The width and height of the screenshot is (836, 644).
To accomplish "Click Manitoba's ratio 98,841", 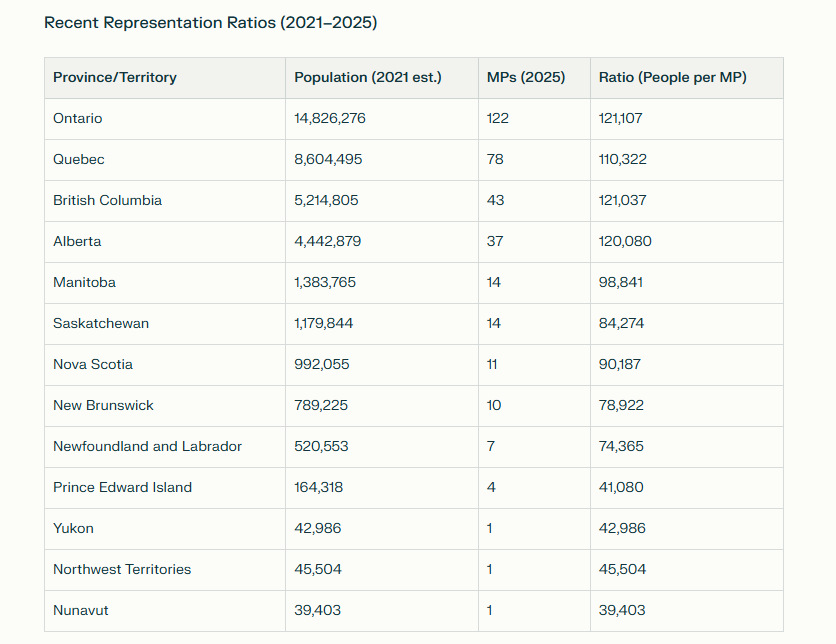I will (x=621, y=283).
